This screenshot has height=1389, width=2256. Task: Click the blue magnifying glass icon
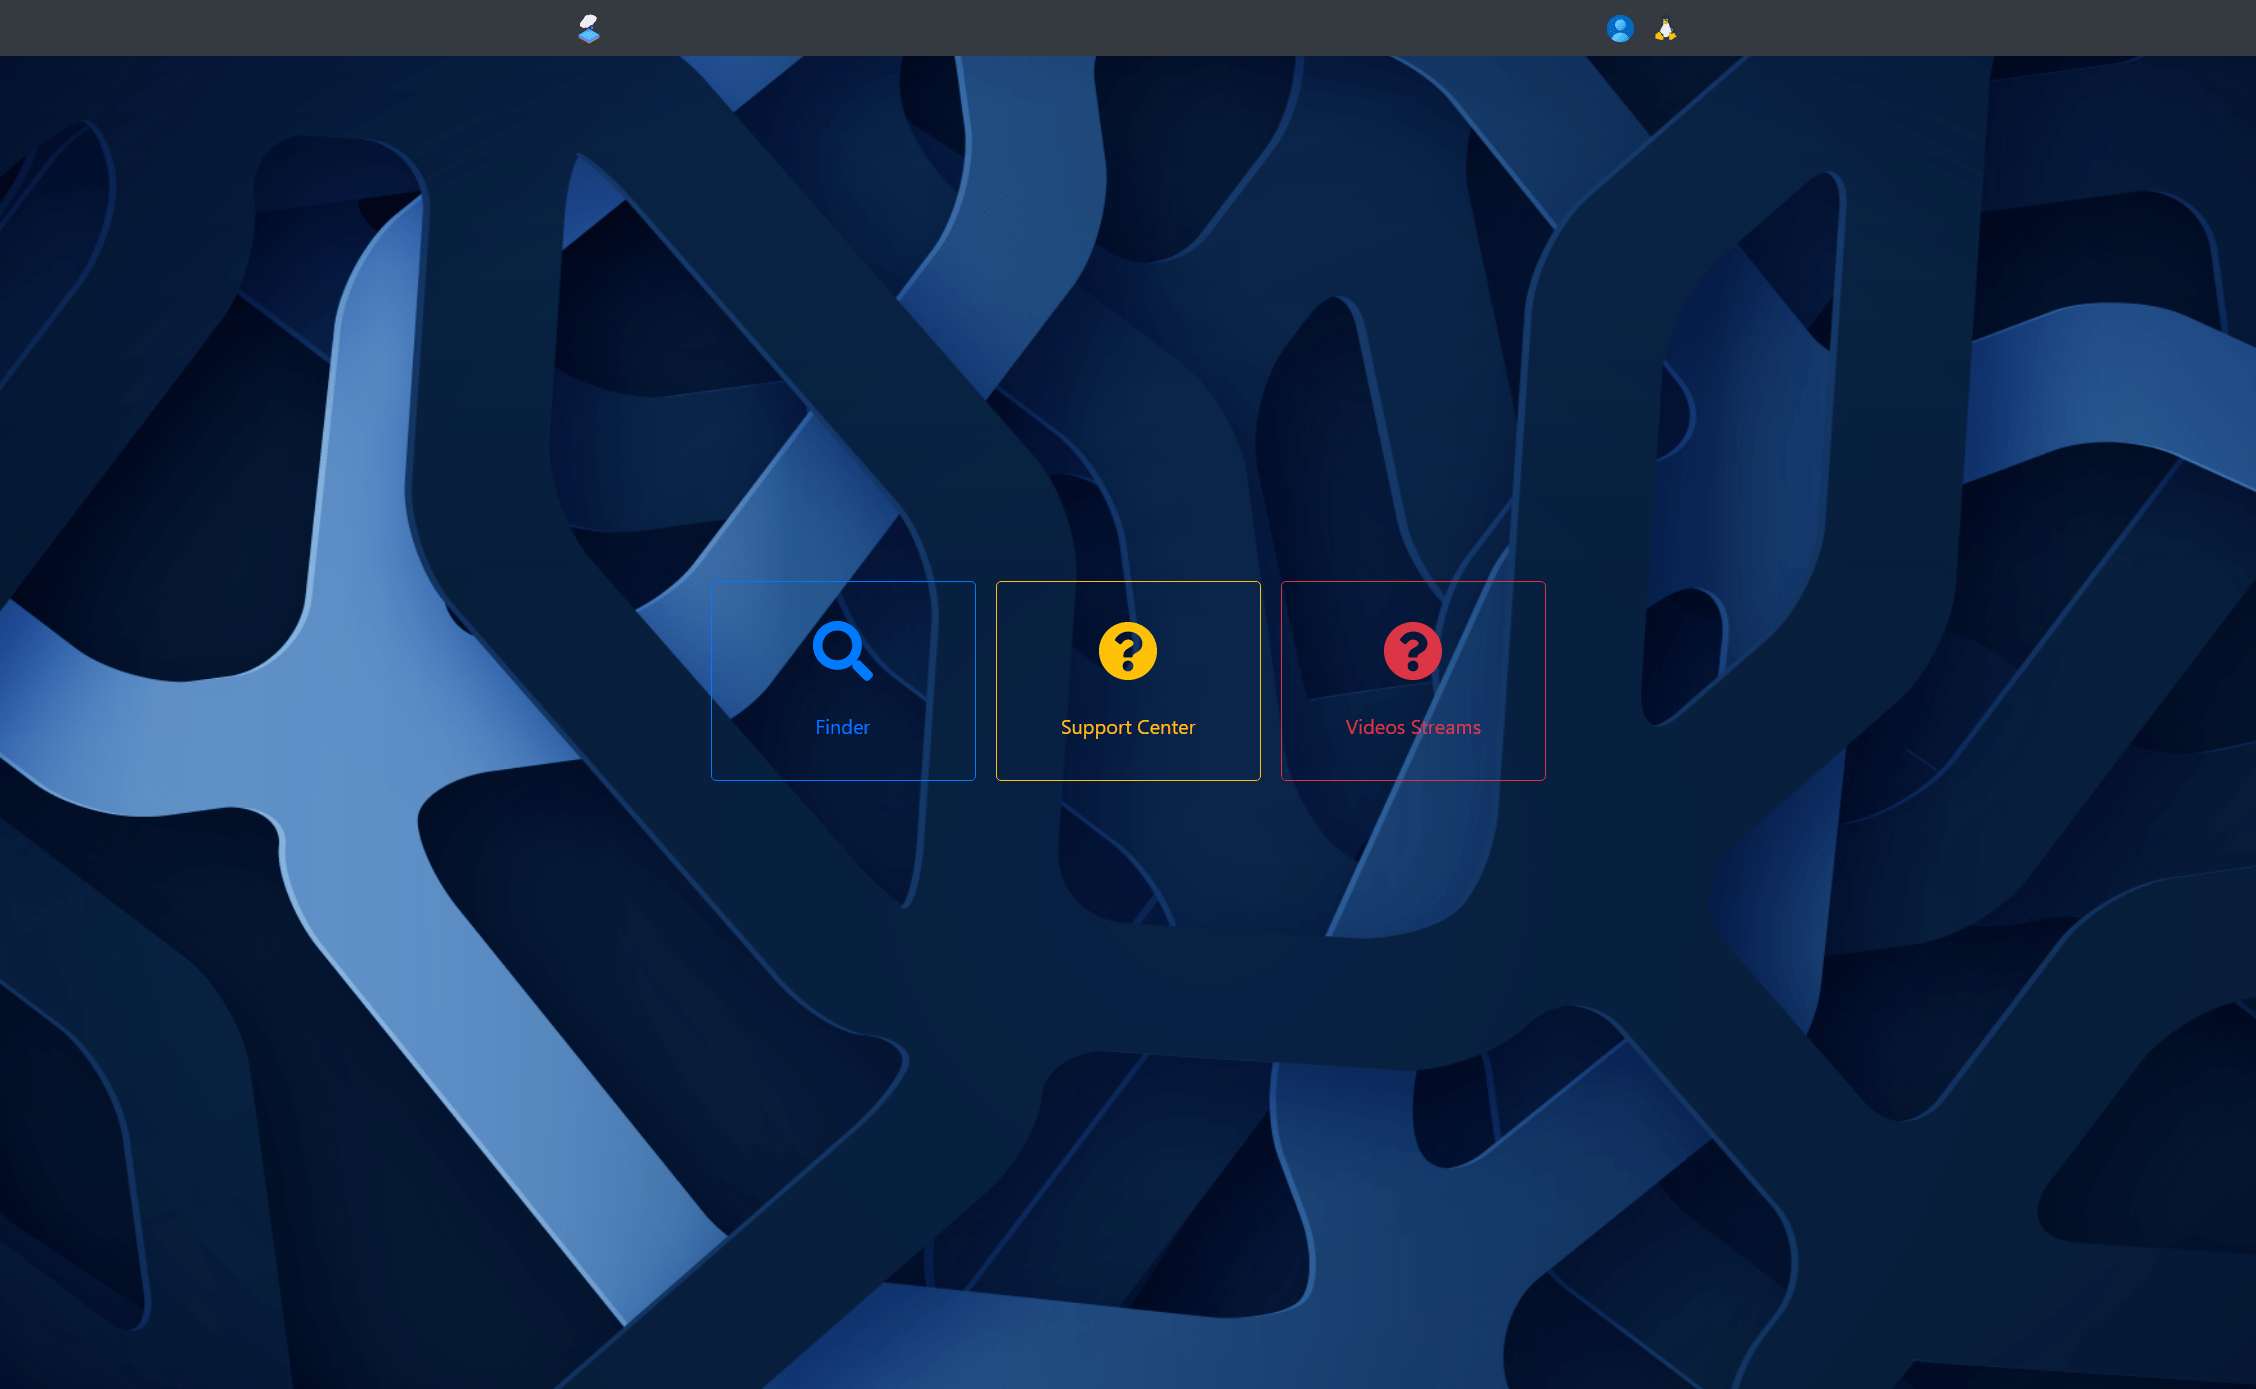842,651
